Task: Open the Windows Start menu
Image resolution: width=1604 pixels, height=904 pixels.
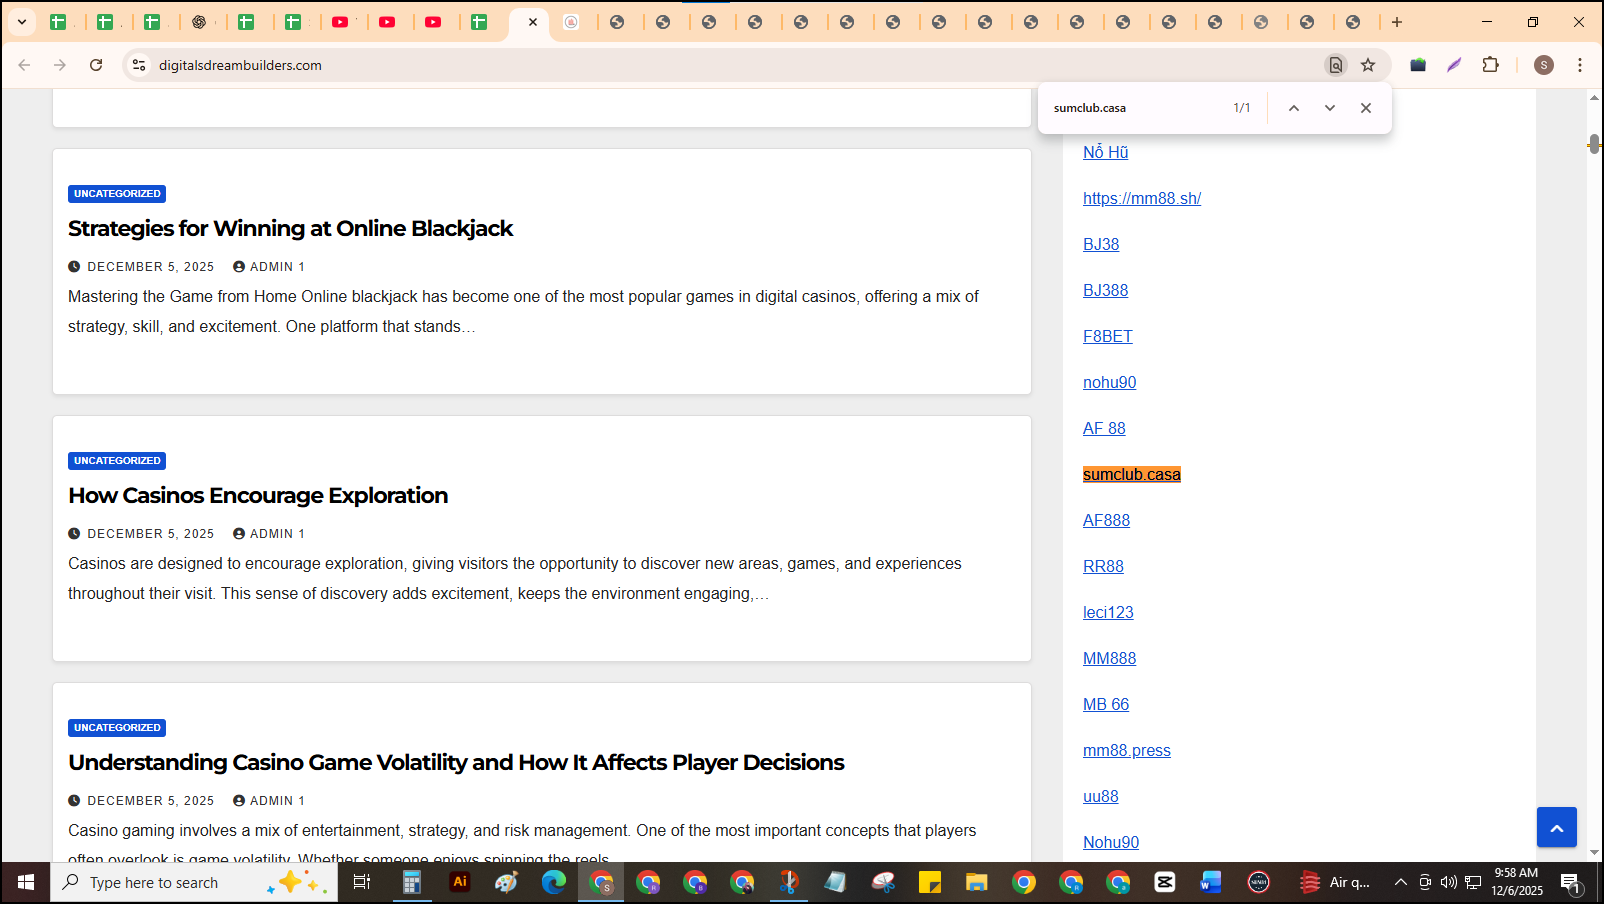Action: [26, 882]
